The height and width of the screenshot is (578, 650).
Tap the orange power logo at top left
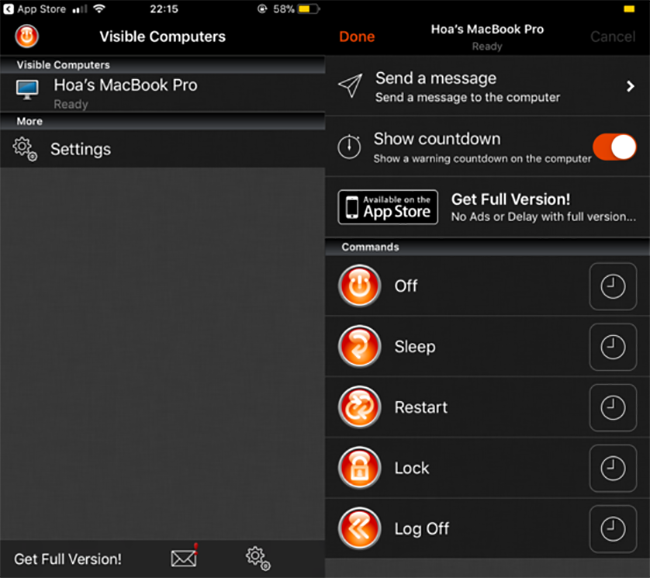point(27,37)
